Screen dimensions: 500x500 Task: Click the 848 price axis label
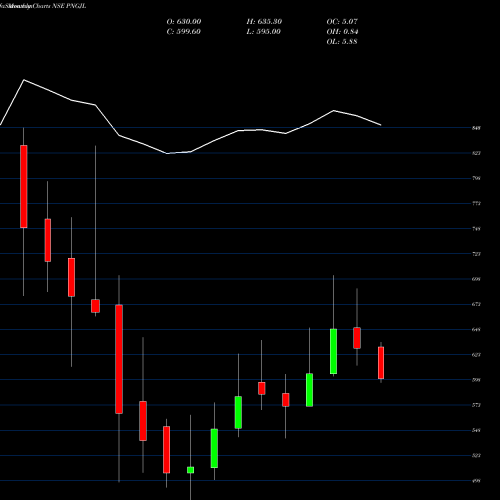pos(476,128)
